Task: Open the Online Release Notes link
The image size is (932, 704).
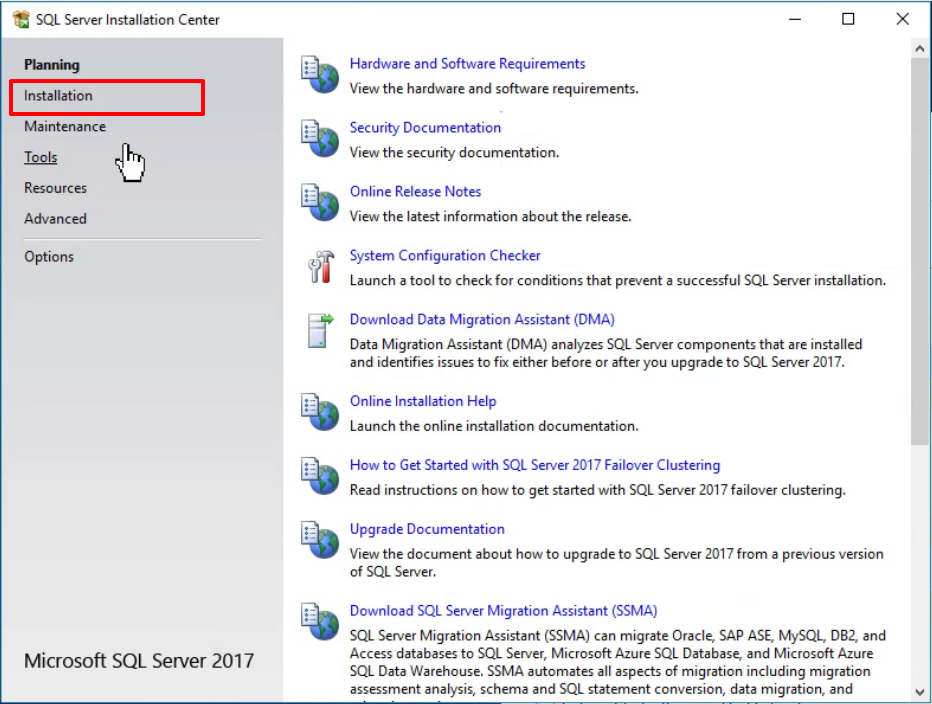Action: (x=415, y=191)
